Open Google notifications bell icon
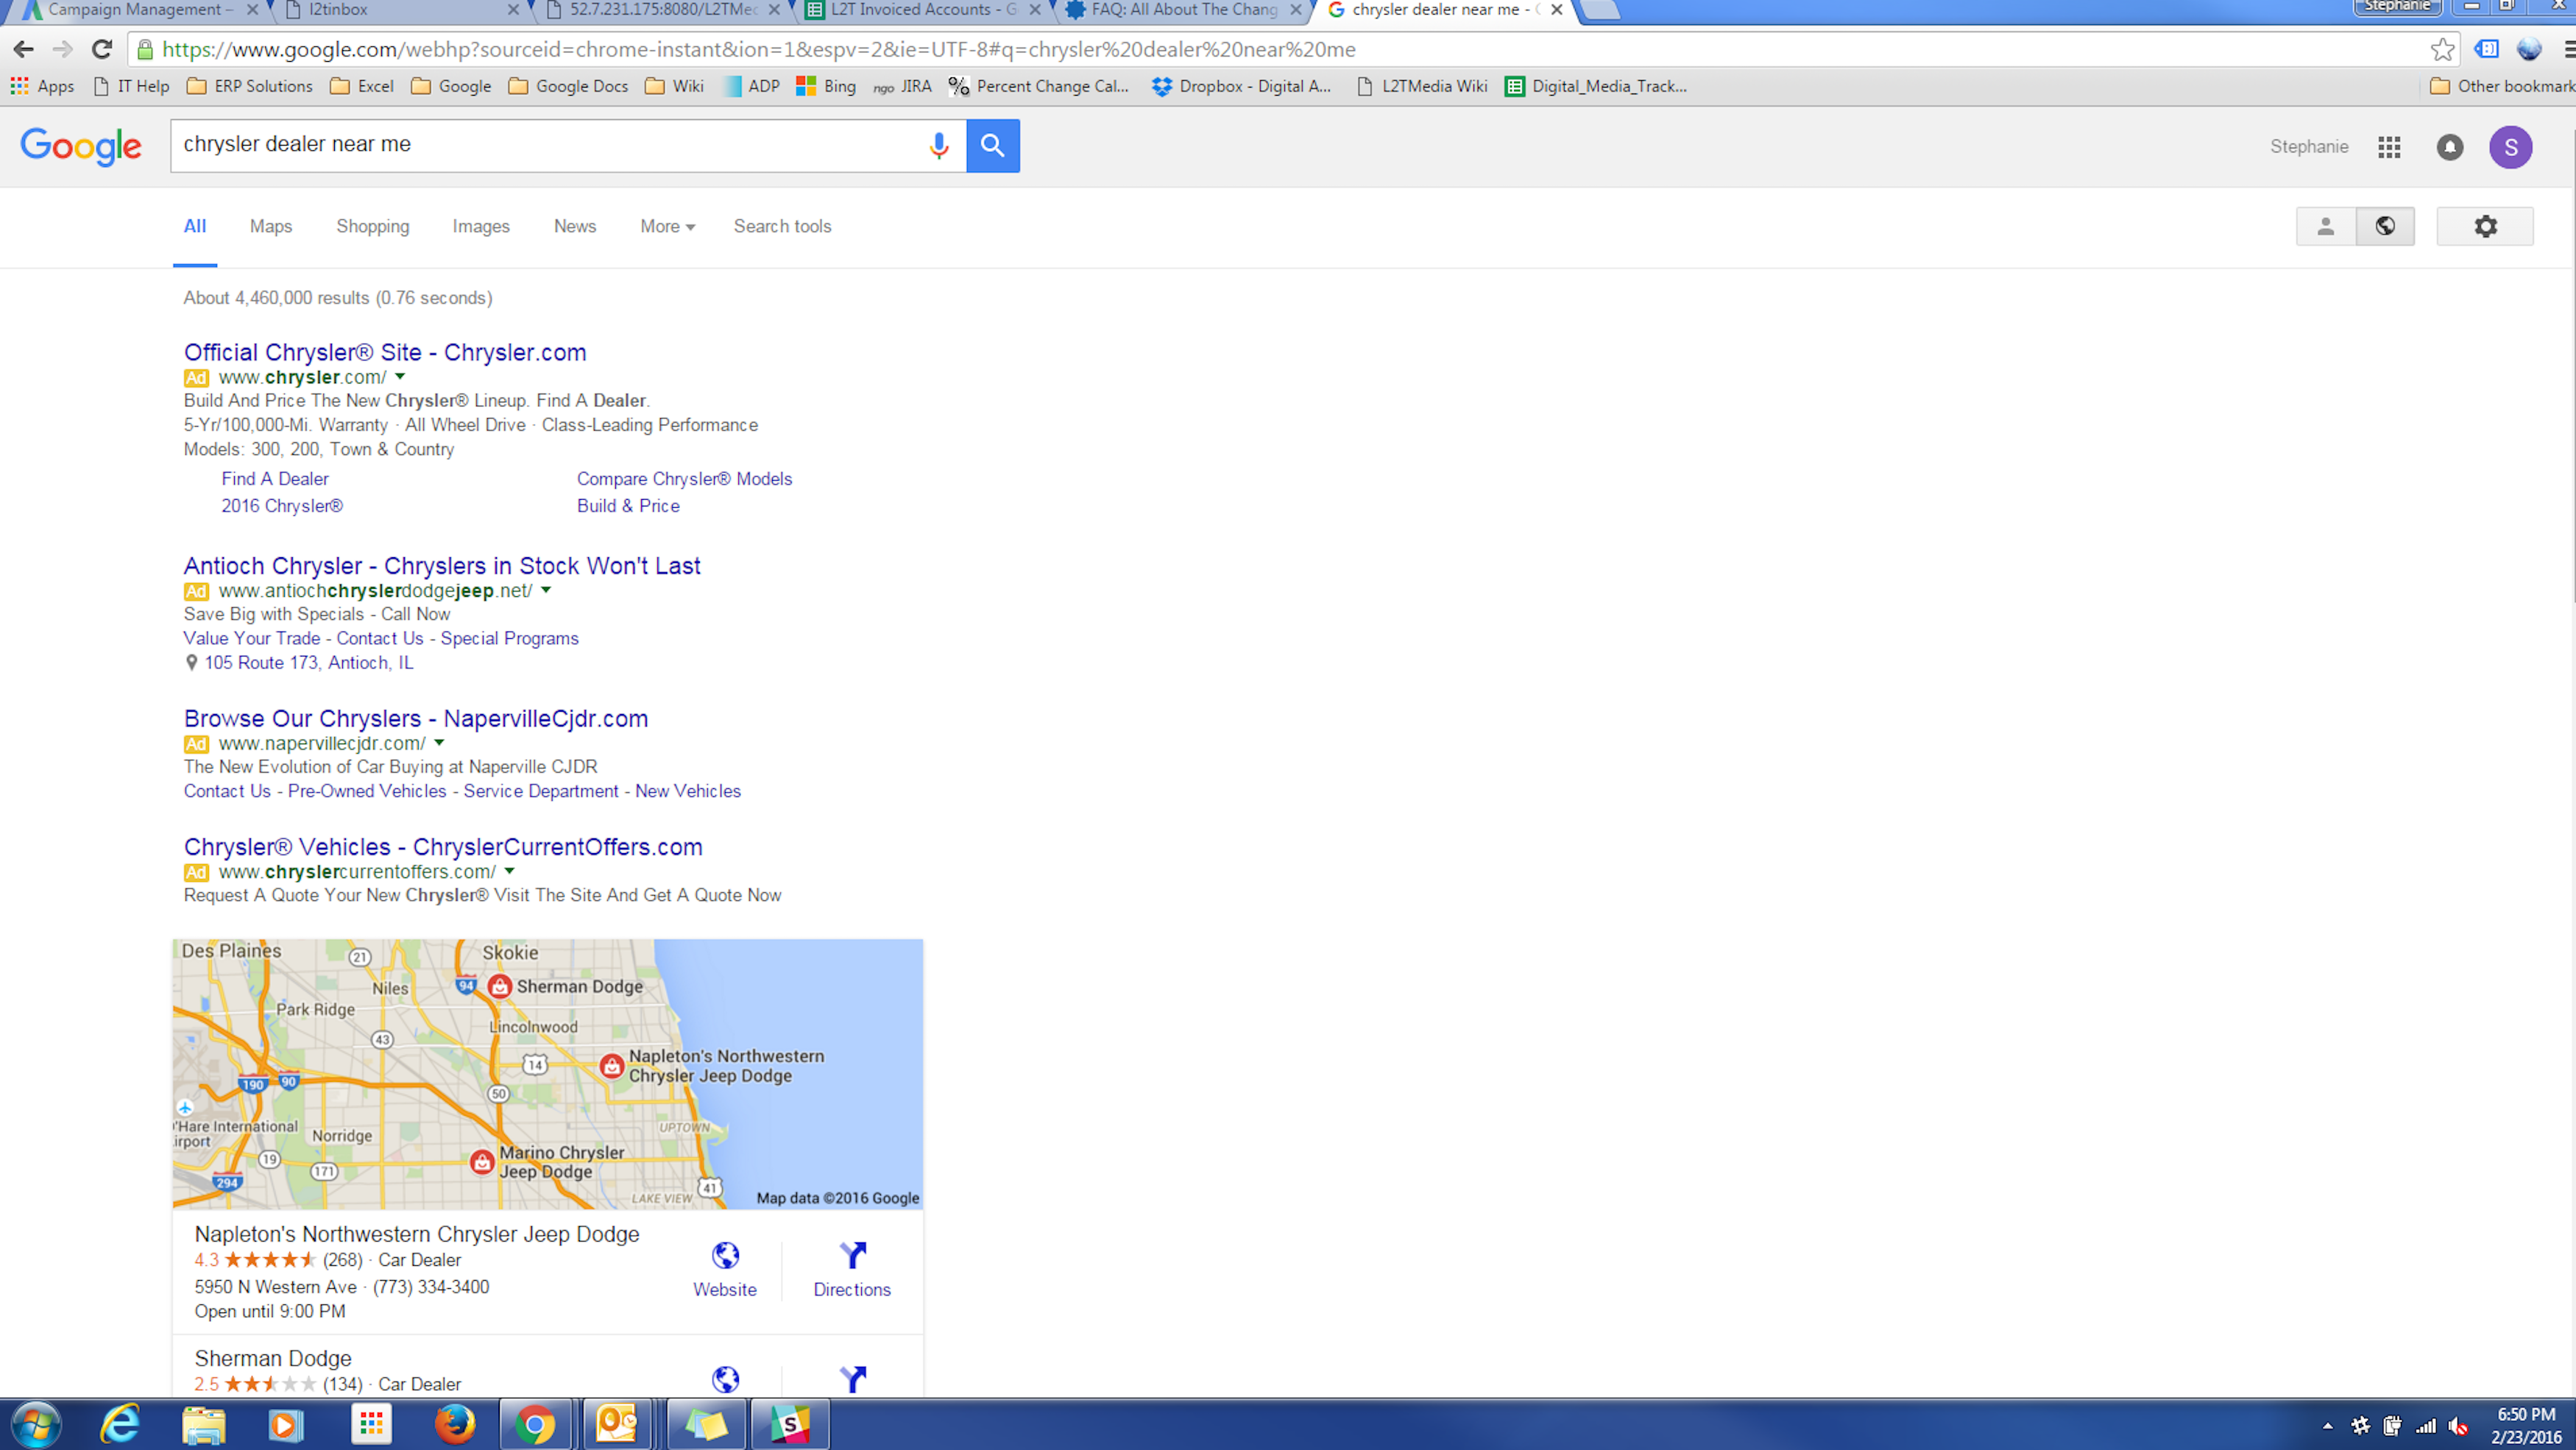The width and height of the screenshot is (2576, 1450). click(2449, 147)
